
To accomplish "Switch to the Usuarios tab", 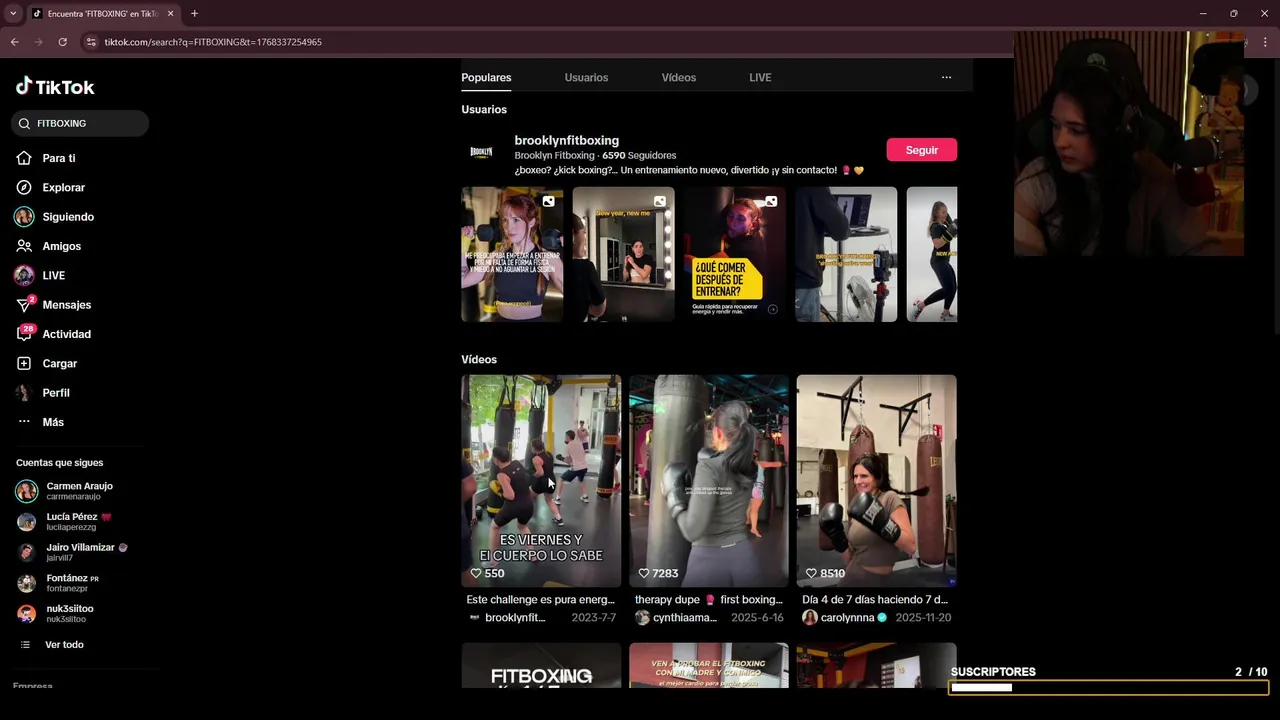I will coord(586,77).
